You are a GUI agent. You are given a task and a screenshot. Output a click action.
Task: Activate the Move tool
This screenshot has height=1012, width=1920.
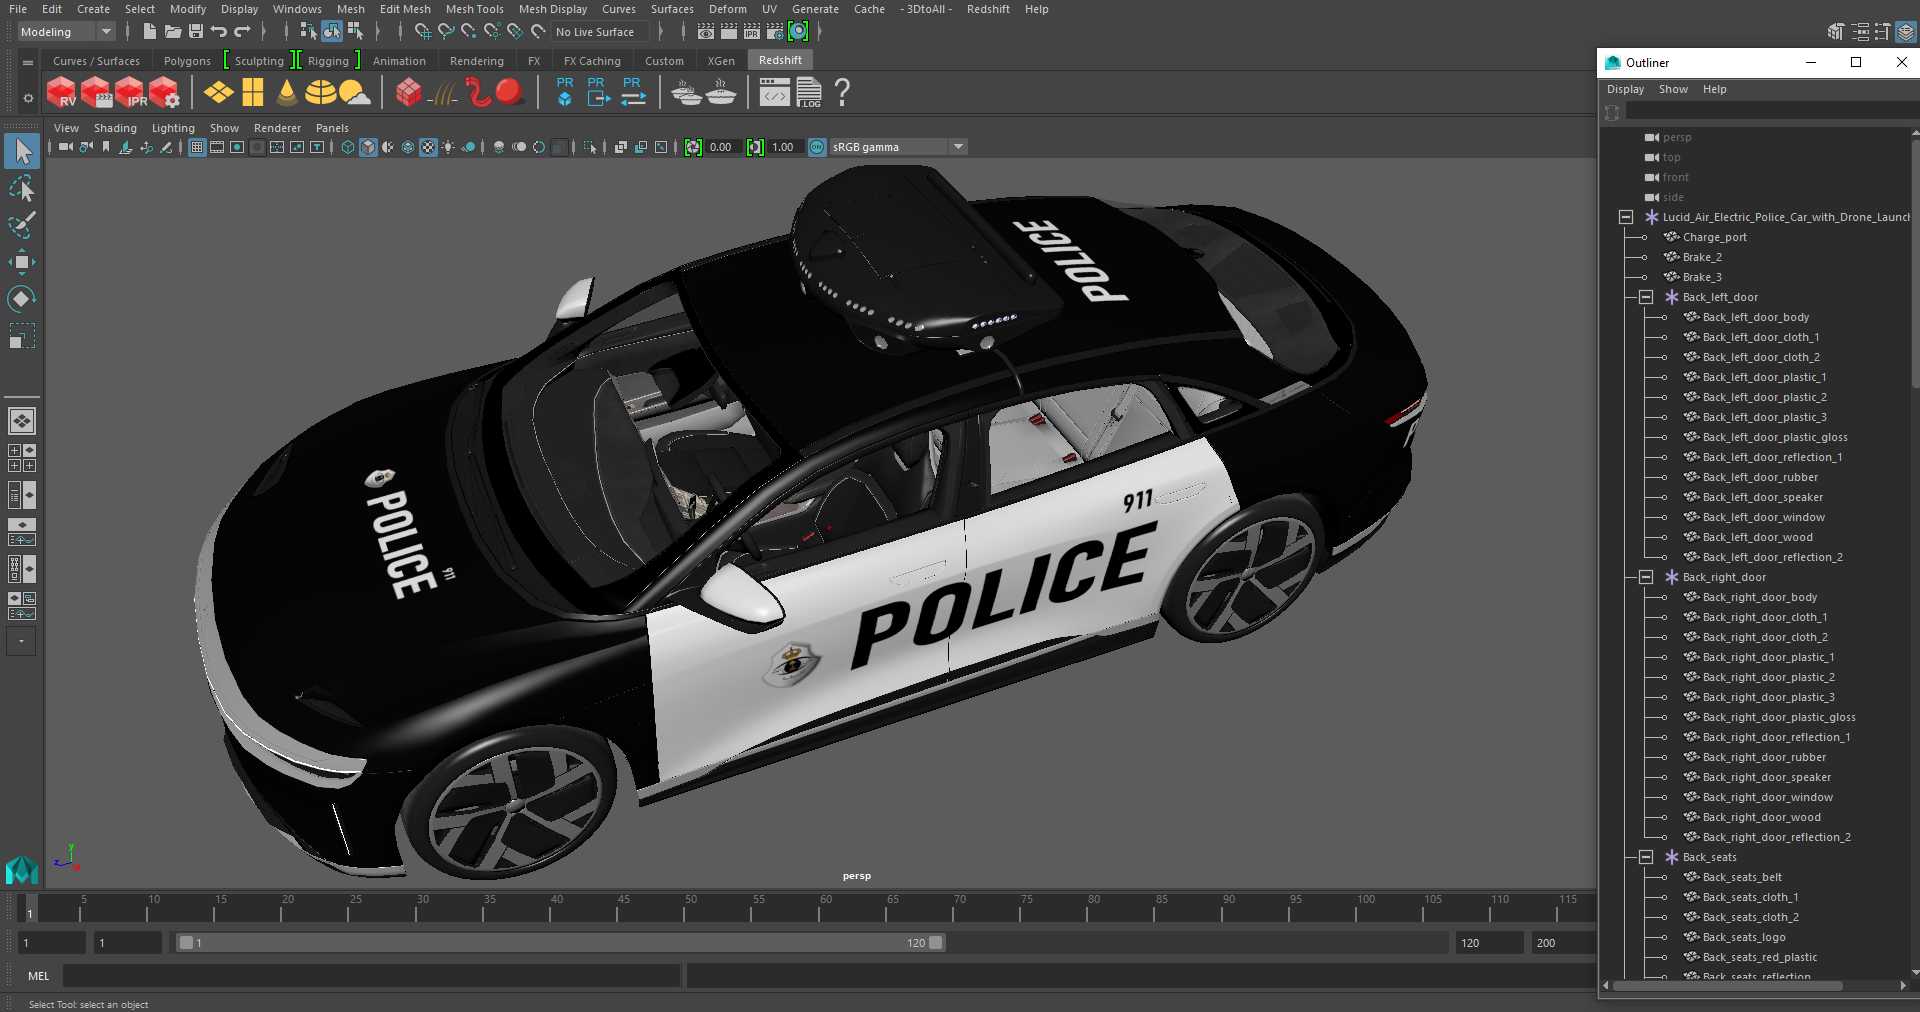point(22,262)
